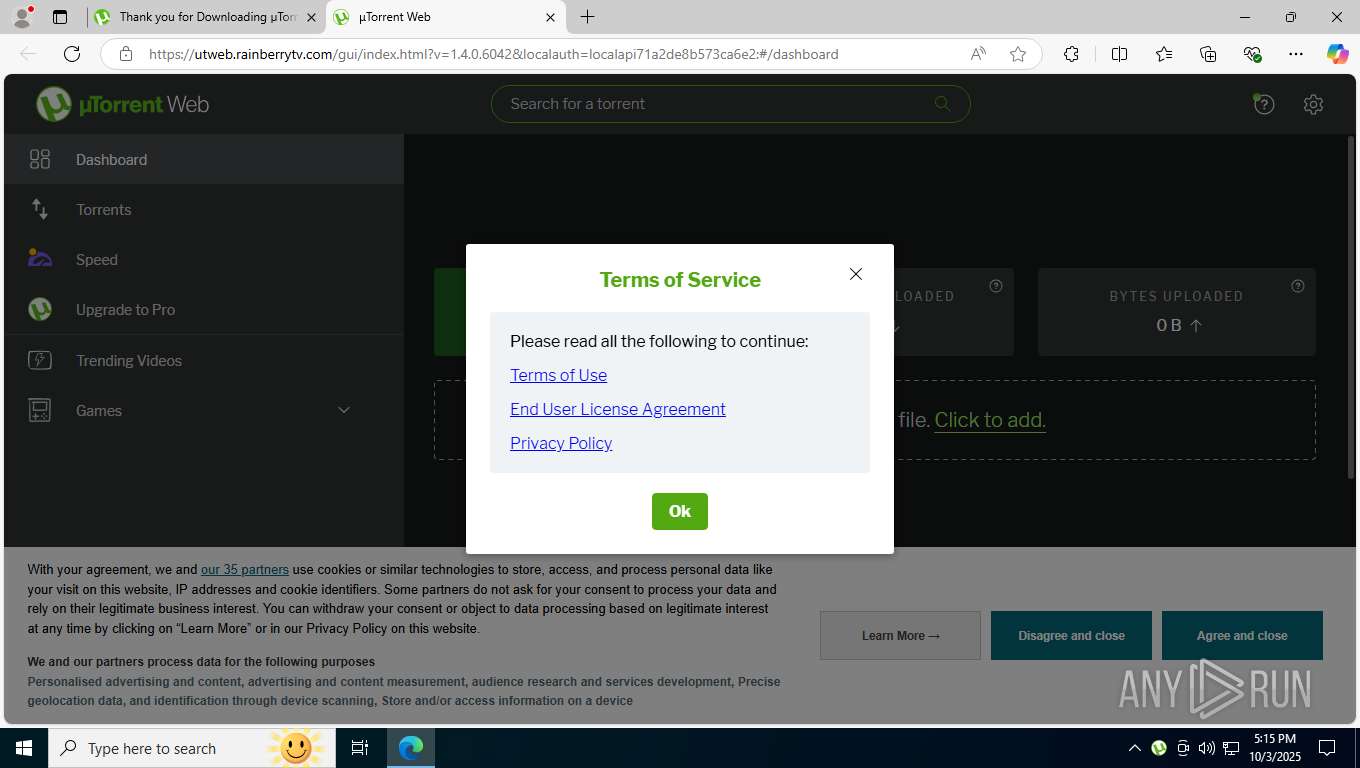The image size is (1360, 768).
Task: Open the Windows Start menu
Action: pos(23,748)
